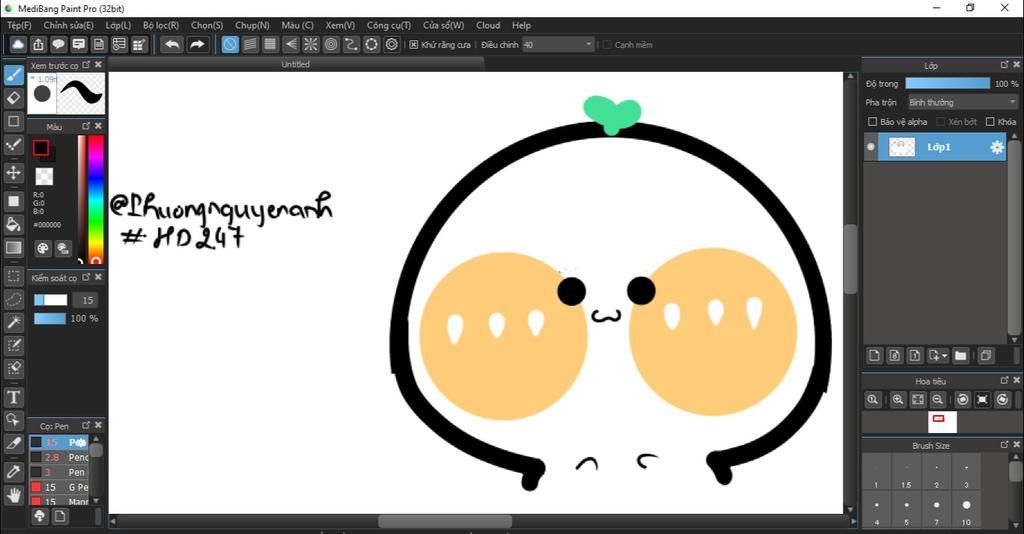Pop out the Brush Size panel

point(1004,445)
